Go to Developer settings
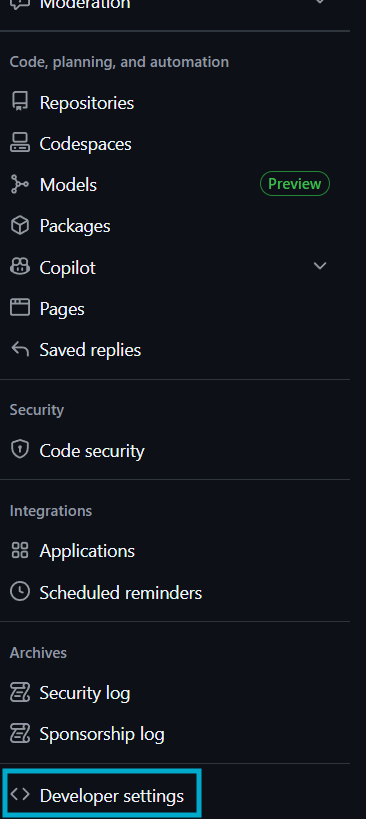366x819 pixels. (101, 796)
